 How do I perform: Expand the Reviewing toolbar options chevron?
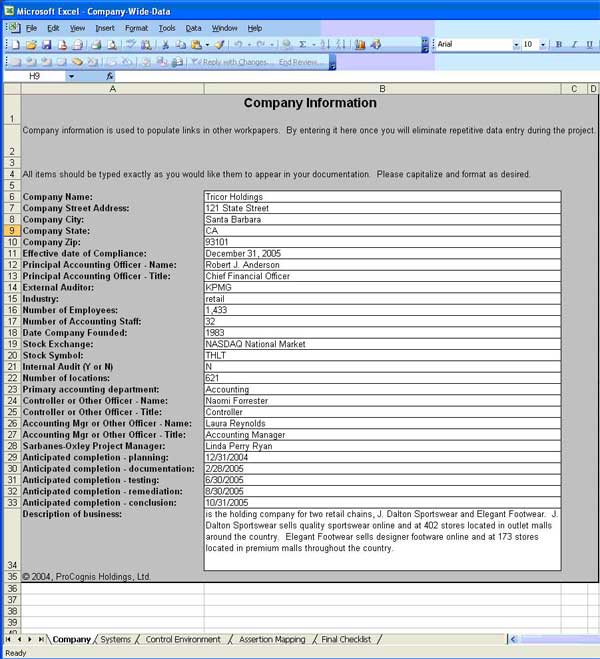point(332,62)
